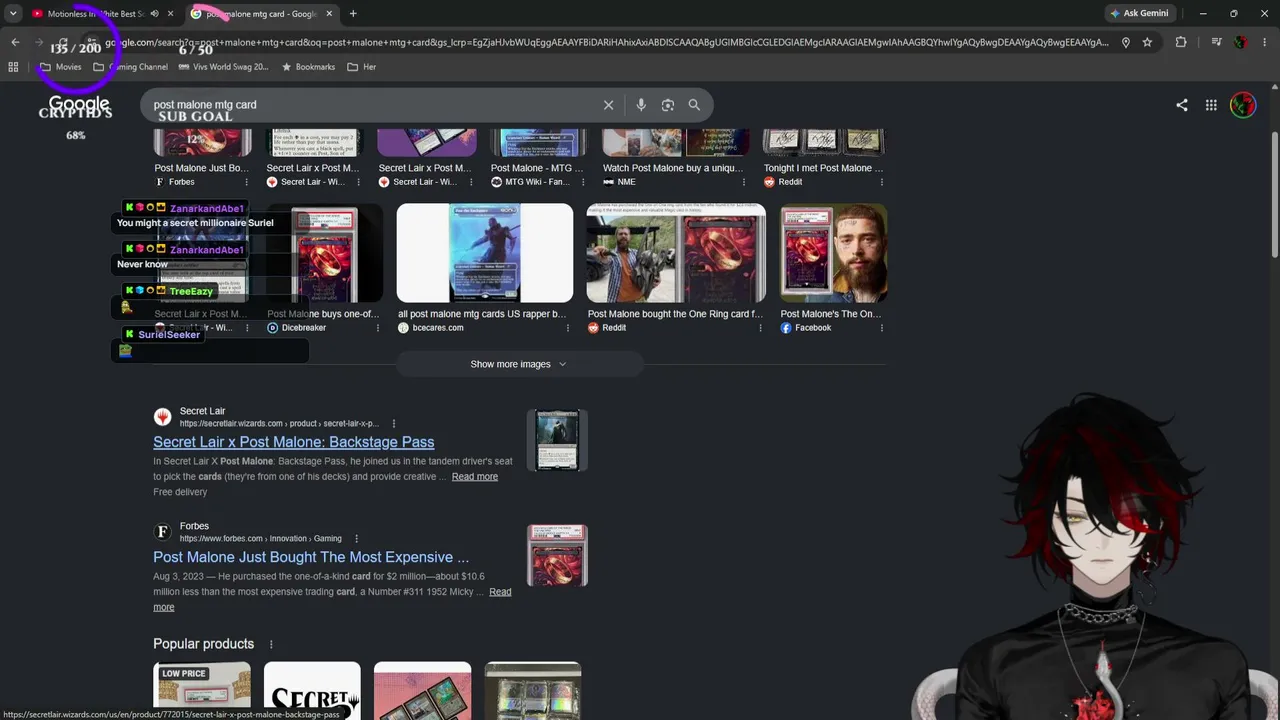Submit the search with the magnifier icon
Image resolution: width=1280 pixels, height=720 pixels.
click(x=694, y=105)
